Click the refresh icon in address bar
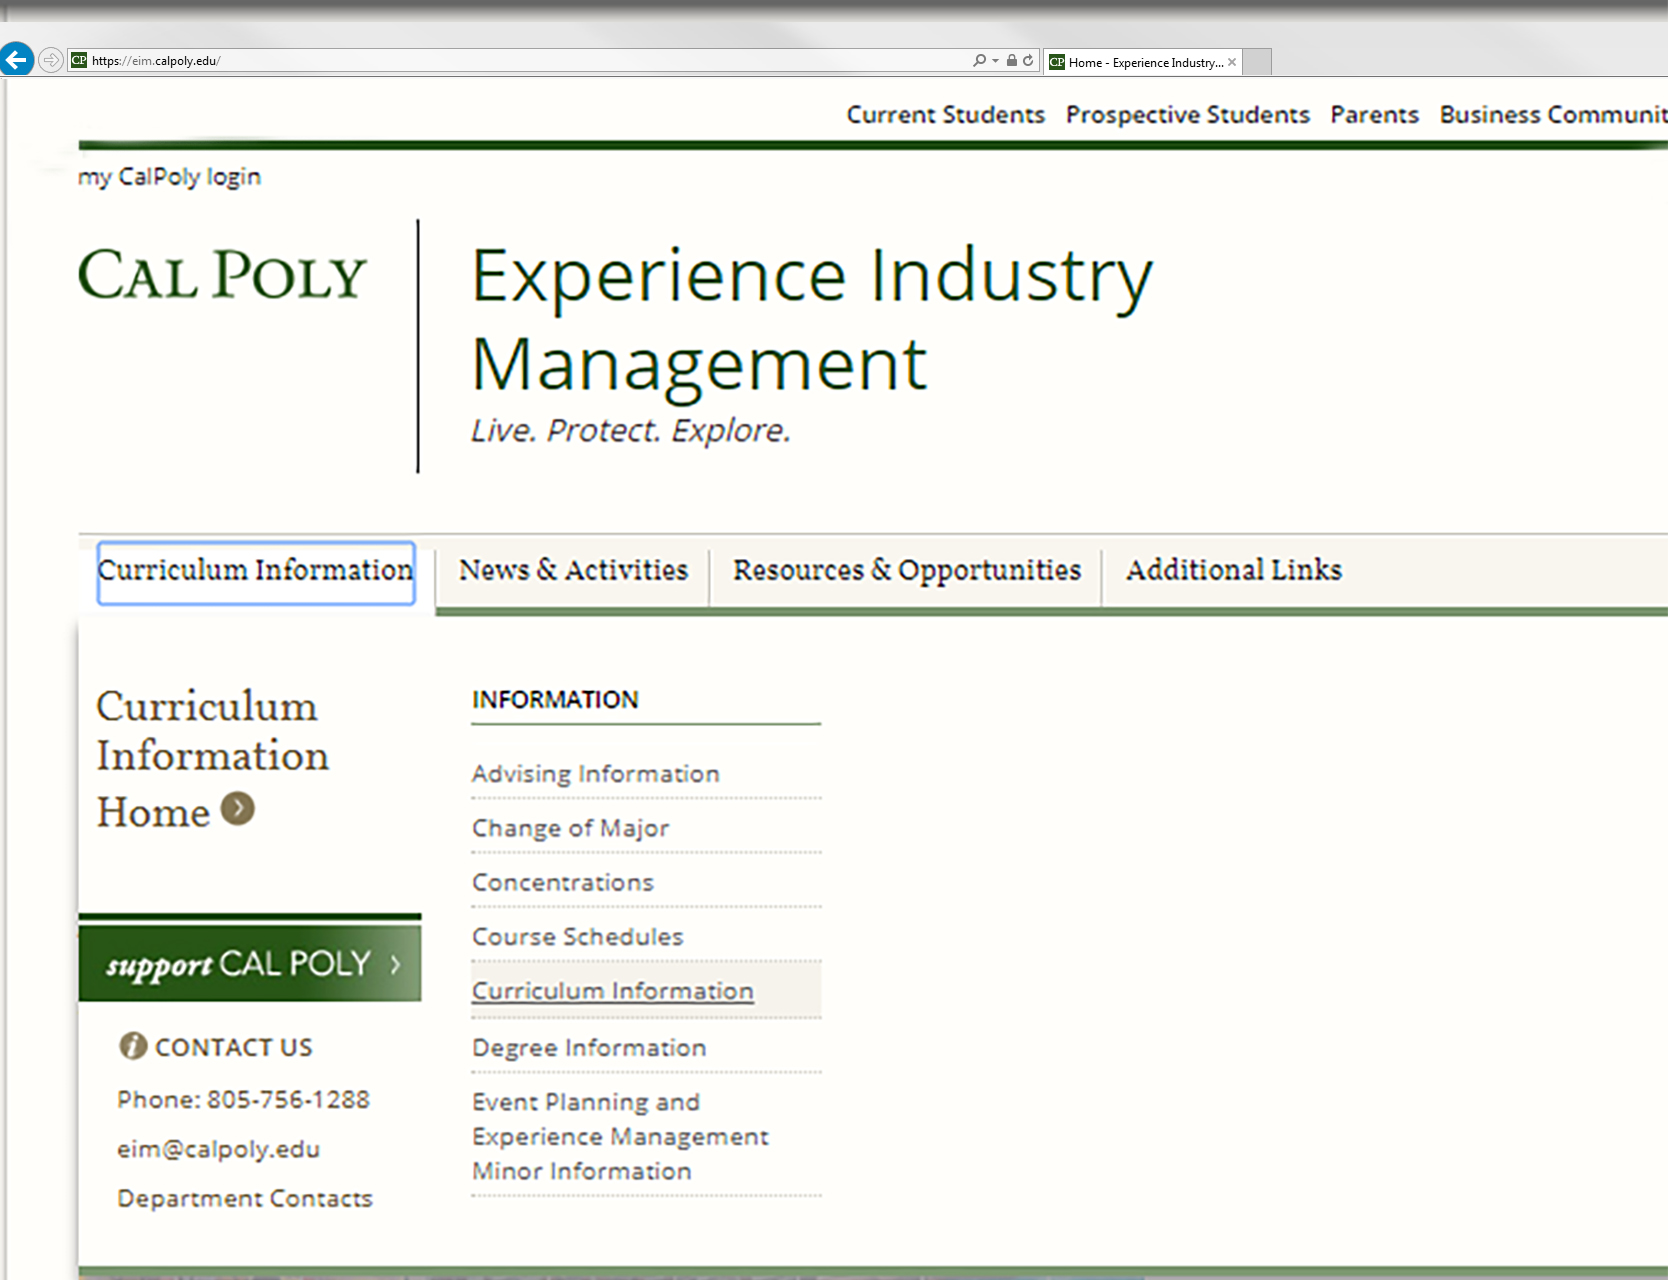Viewport: 1668px width, 1280px height. click(x=1028, y=61)
